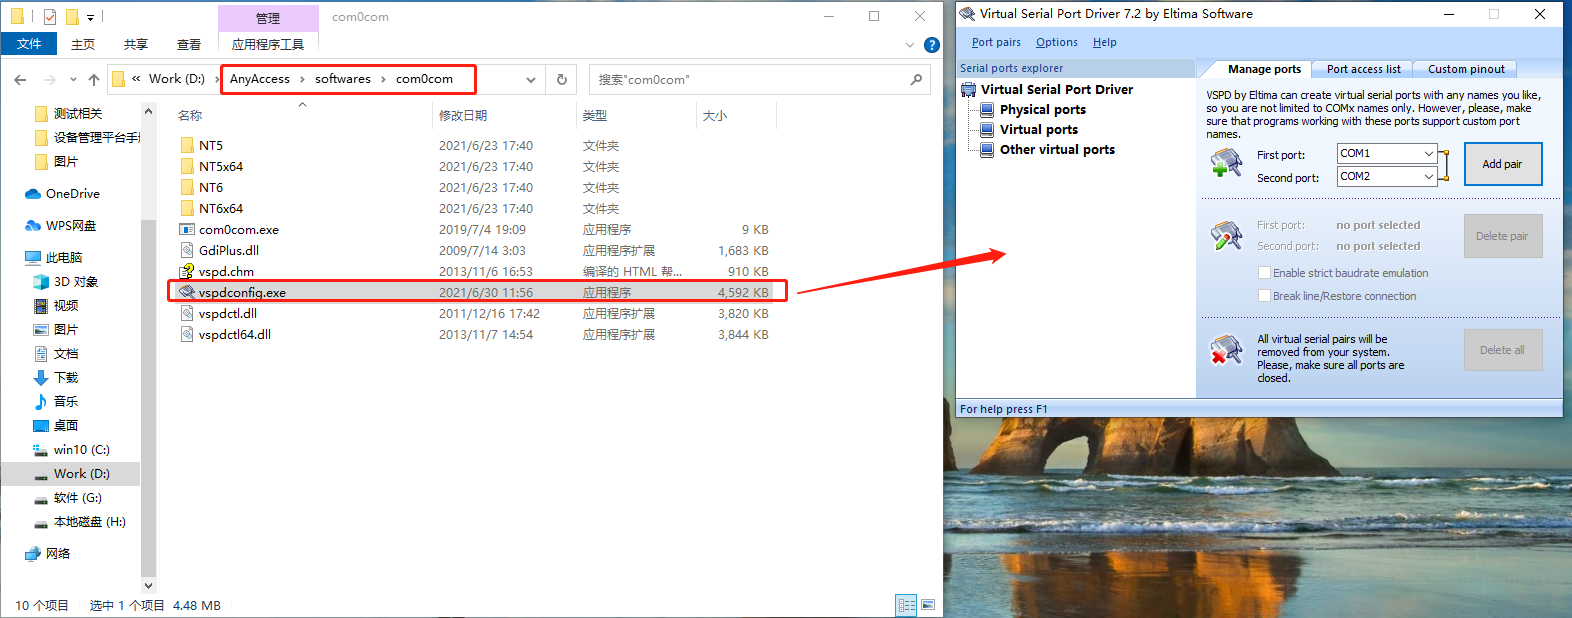Click AnyAccess in the address breadcrumb

(x=260, y=79)
